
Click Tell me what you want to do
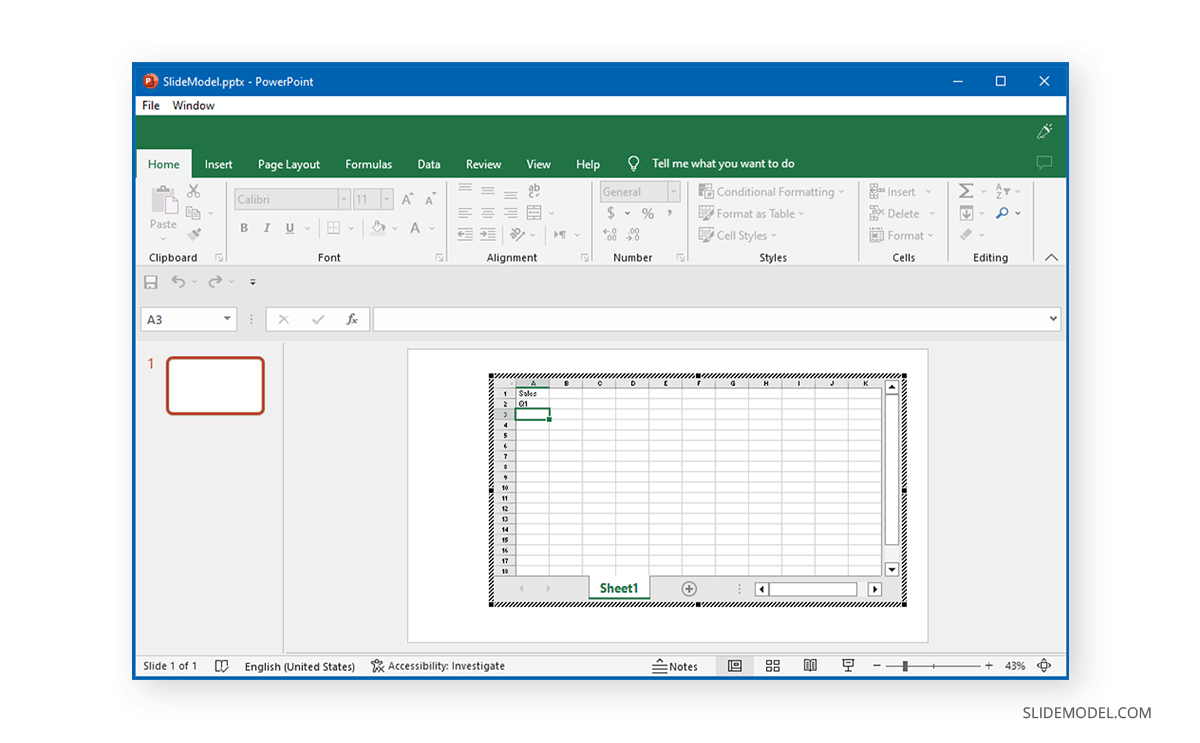tap(723, 163)
